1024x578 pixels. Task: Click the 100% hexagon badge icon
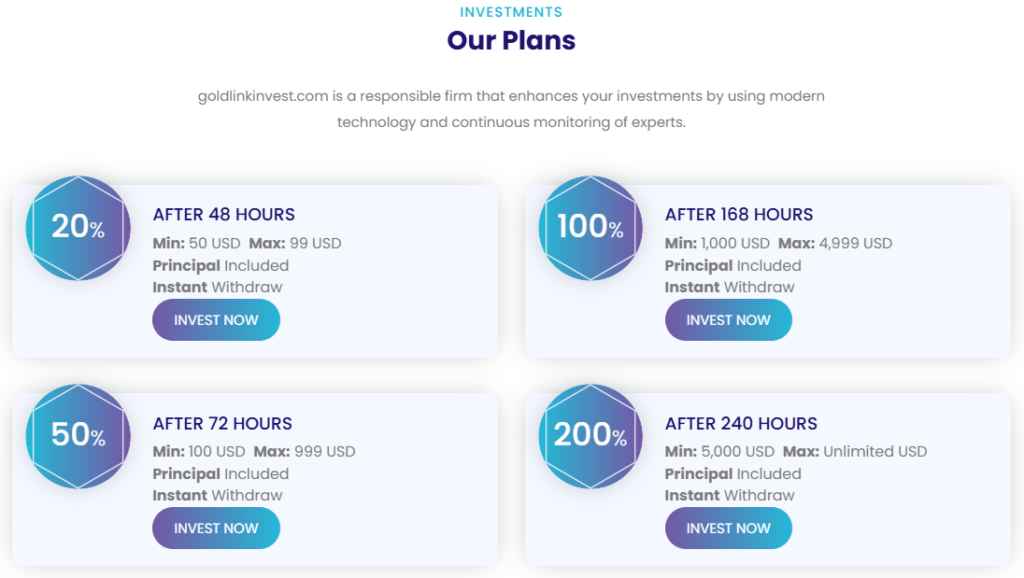[590, 227]
